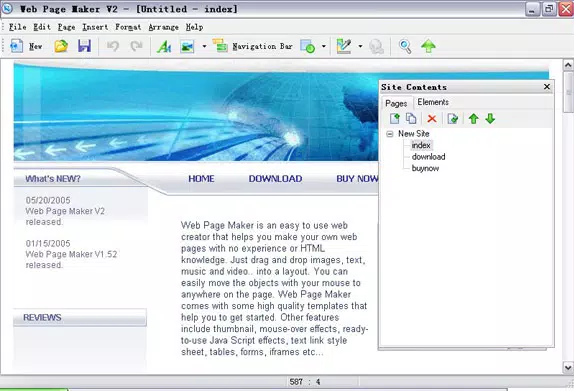Open the dropdown arrow beside pencil icon

pyautogui.click(x=360, y=46)
